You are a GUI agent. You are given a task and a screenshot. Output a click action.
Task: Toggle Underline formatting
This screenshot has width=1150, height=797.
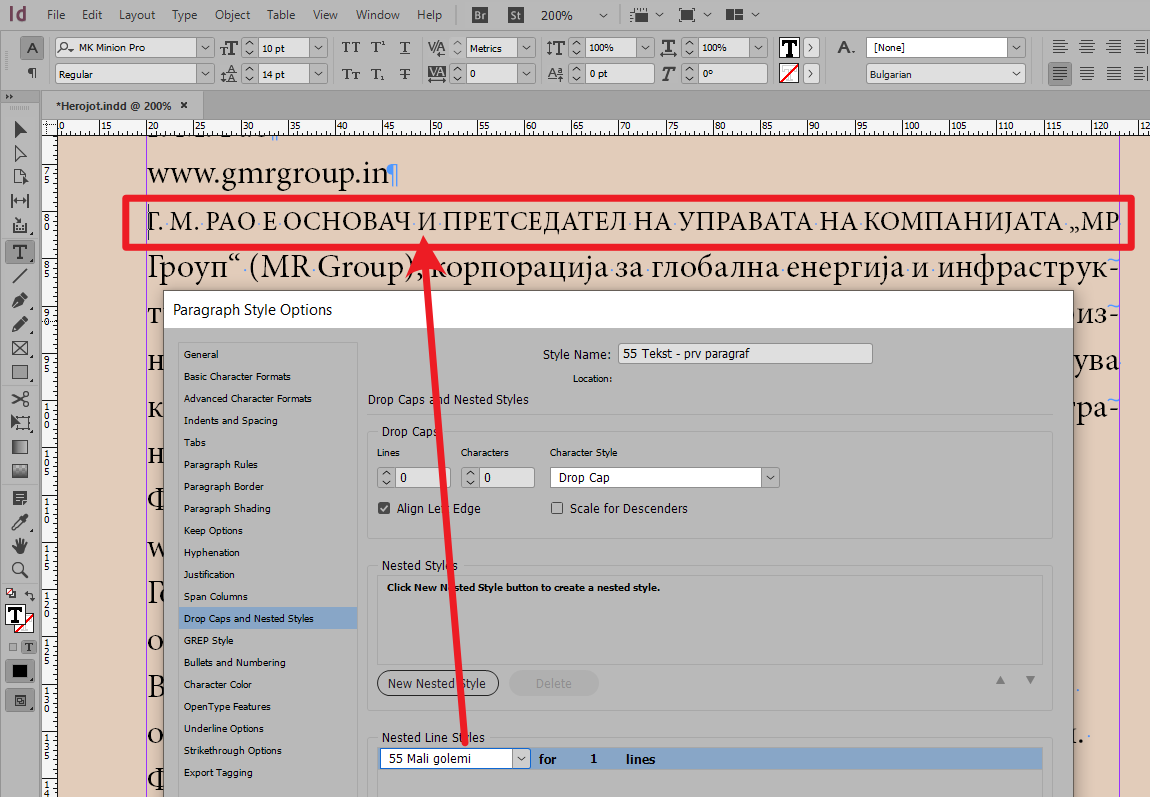(405, 48)
